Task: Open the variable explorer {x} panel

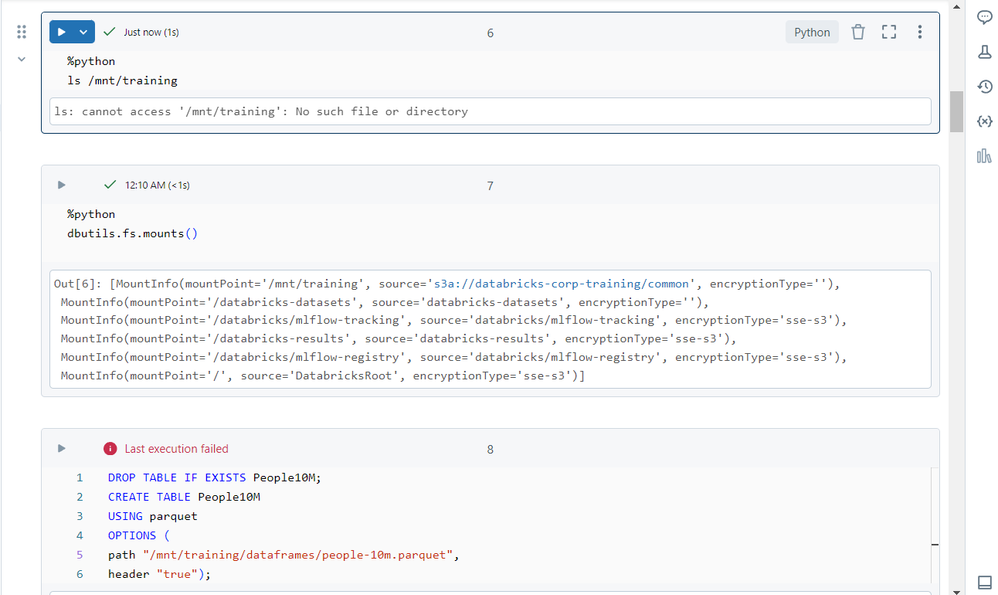Action: point(984,121)
